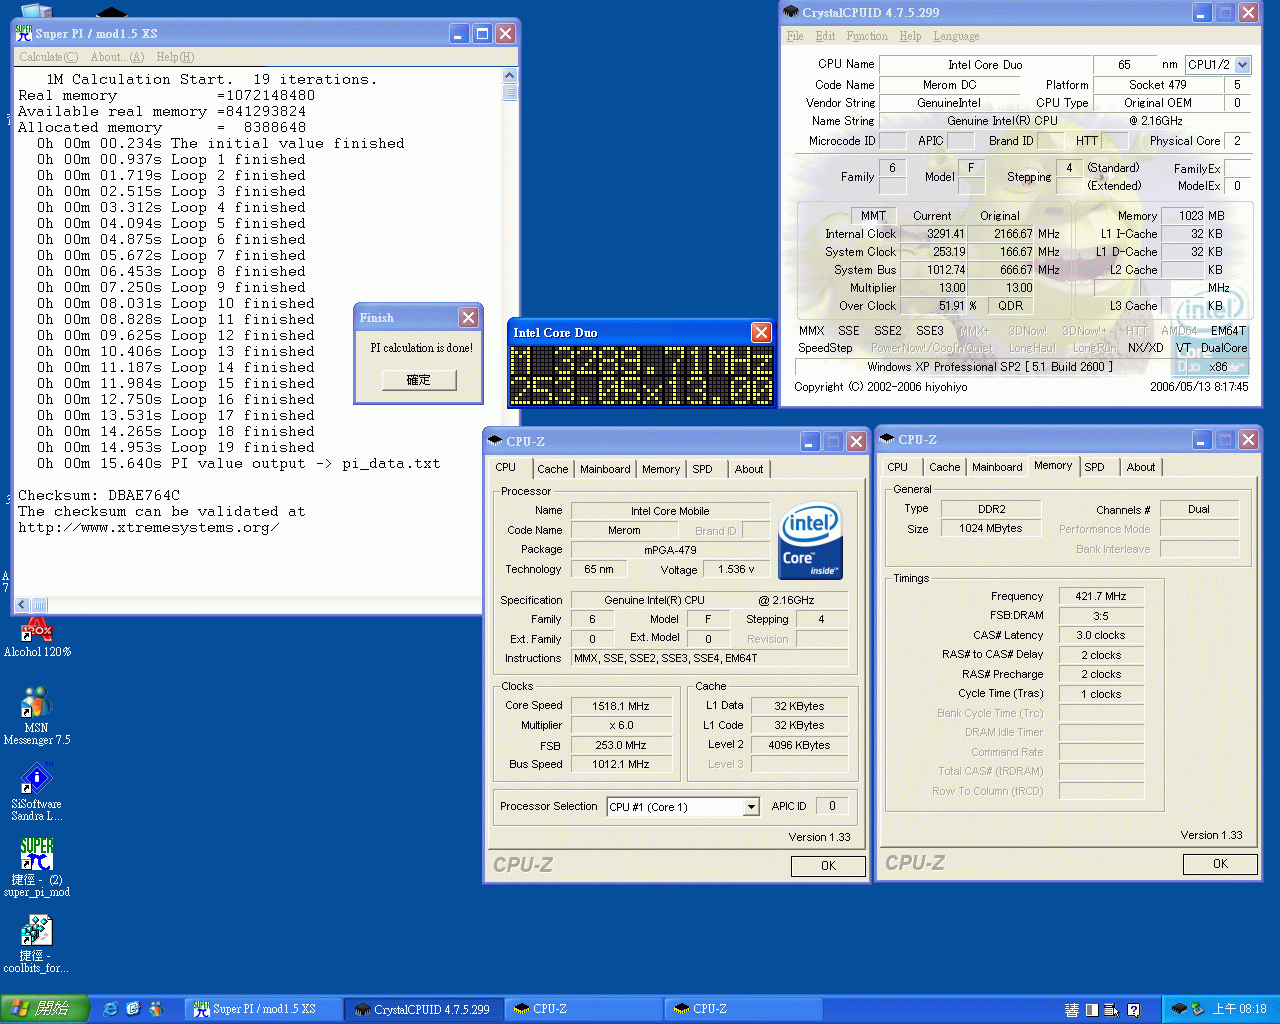Click the Checksum: DBAE764C line
The height and width of the screenshot is (1024, 1280).
pyautogui.click(x=99, y=495)
